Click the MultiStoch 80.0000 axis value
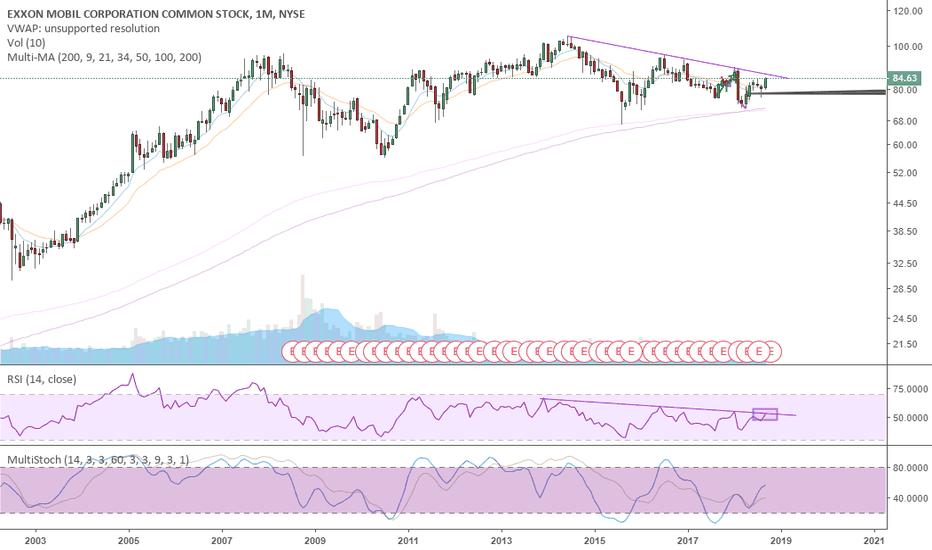932x550 pixels. pyautogui.click(x=911, y=468)
